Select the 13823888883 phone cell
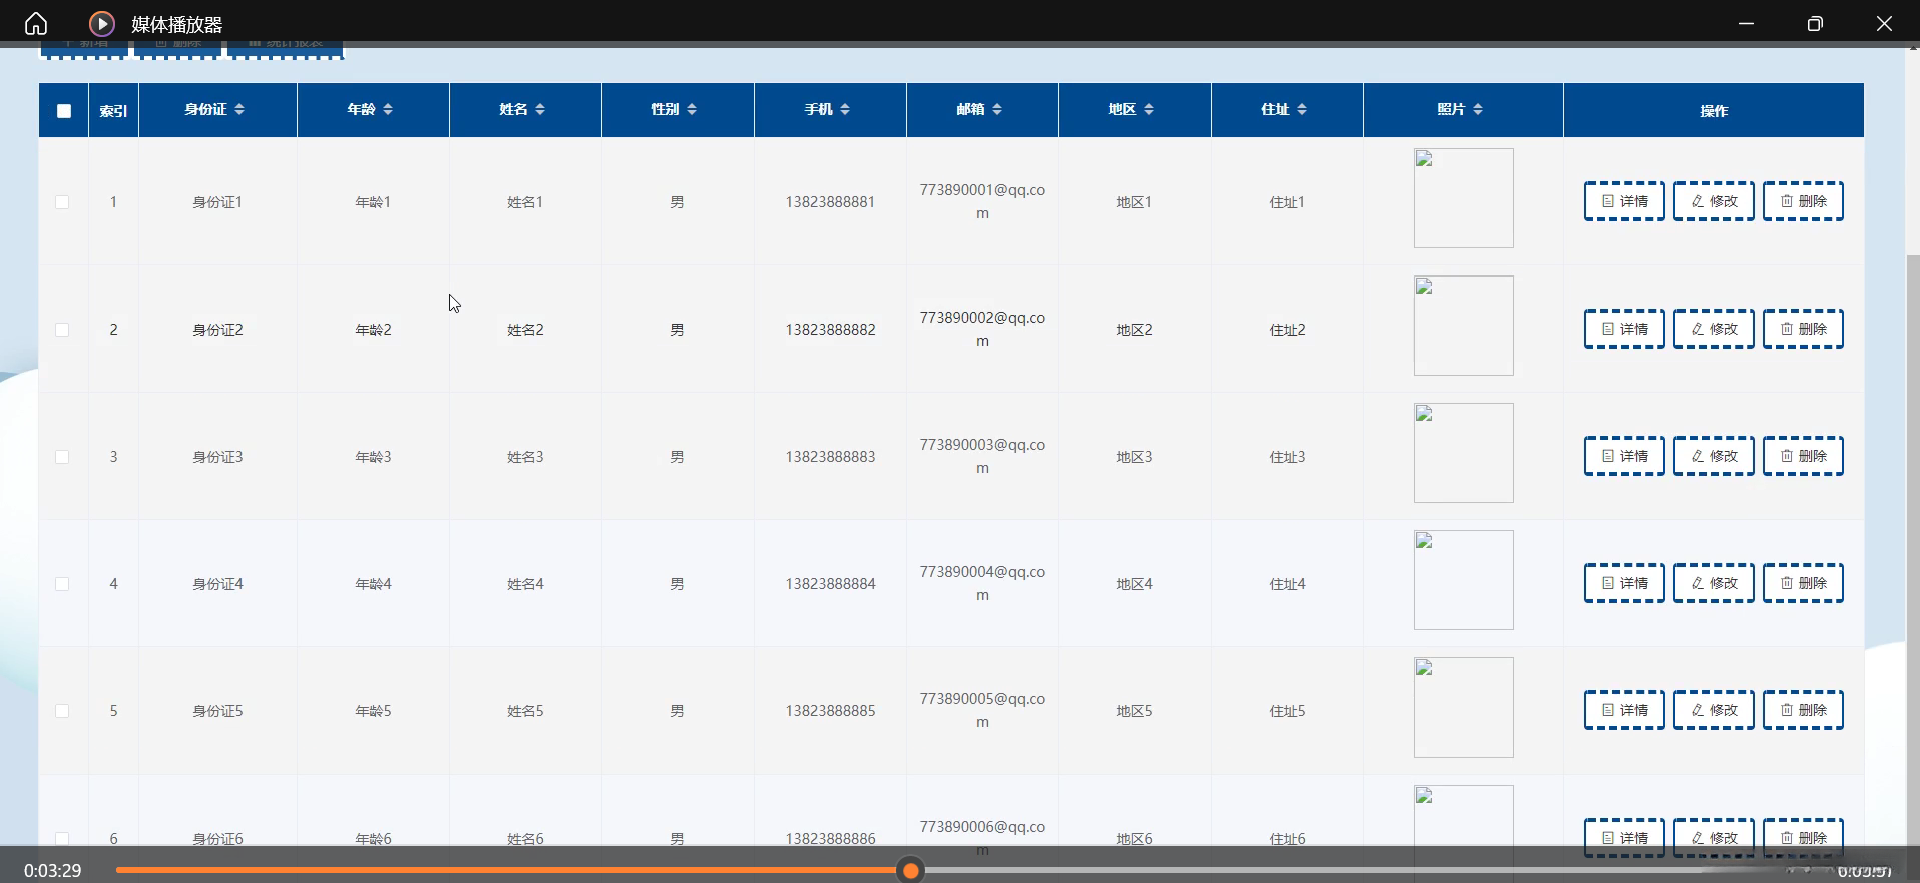Screen dimensions: 1920x883 [830, 457]
